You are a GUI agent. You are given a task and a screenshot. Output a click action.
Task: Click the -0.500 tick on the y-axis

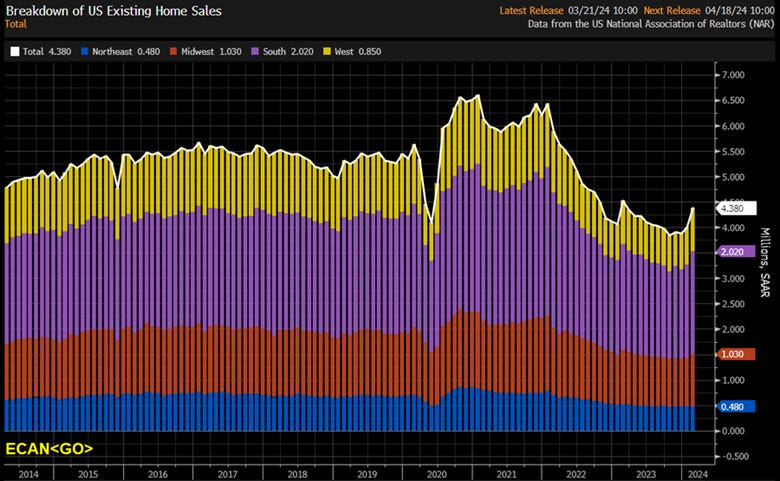click(x=735, y=457)
